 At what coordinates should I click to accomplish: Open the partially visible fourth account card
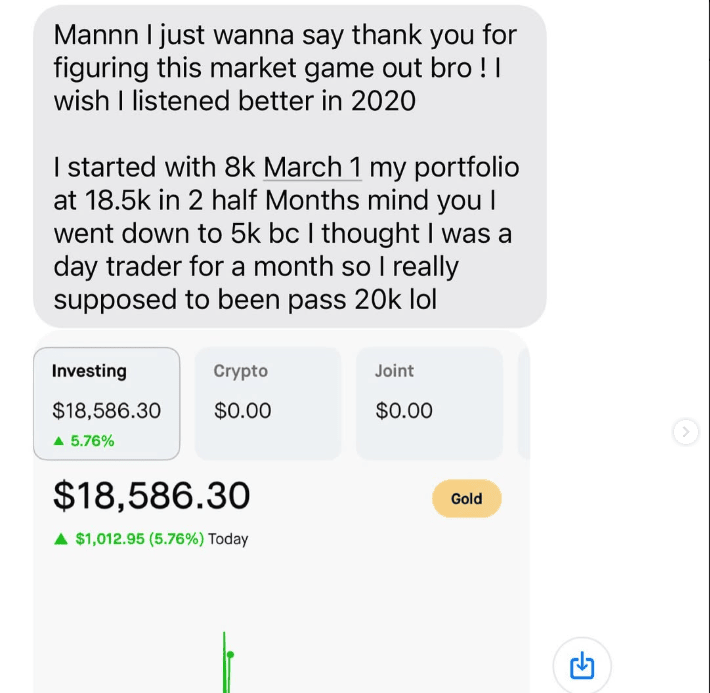tap(523, 403)
